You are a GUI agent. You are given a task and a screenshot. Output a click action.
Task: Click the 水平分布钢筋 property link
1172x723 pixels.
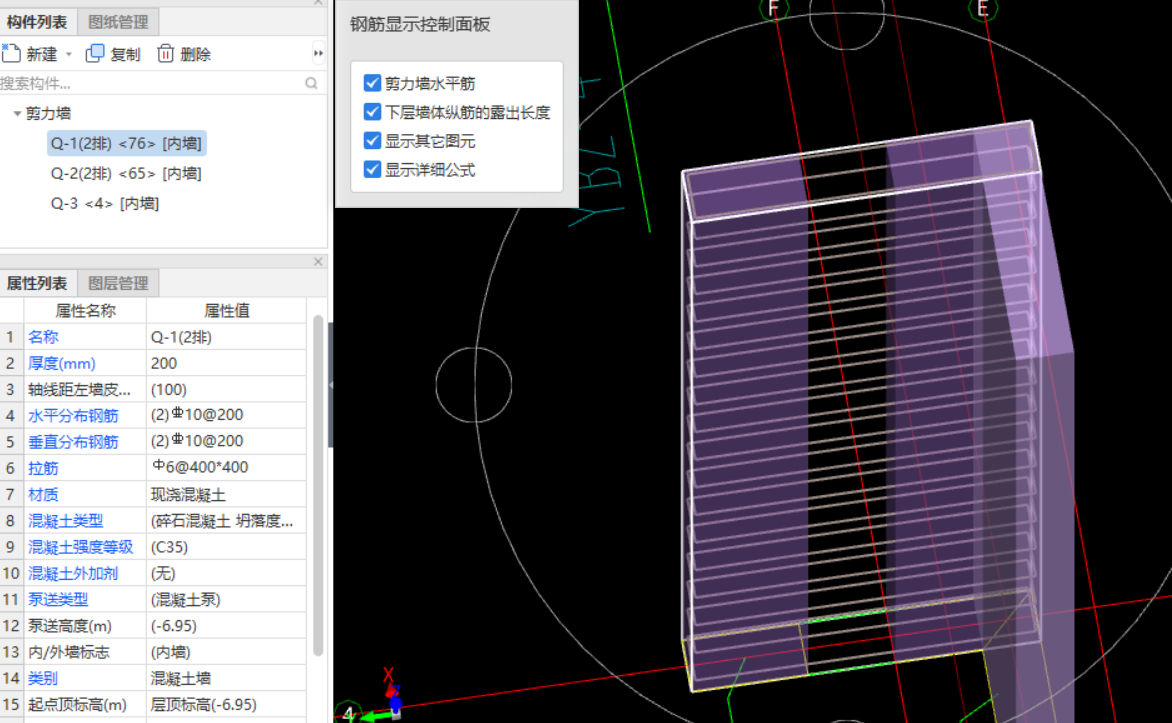[73, 415]
